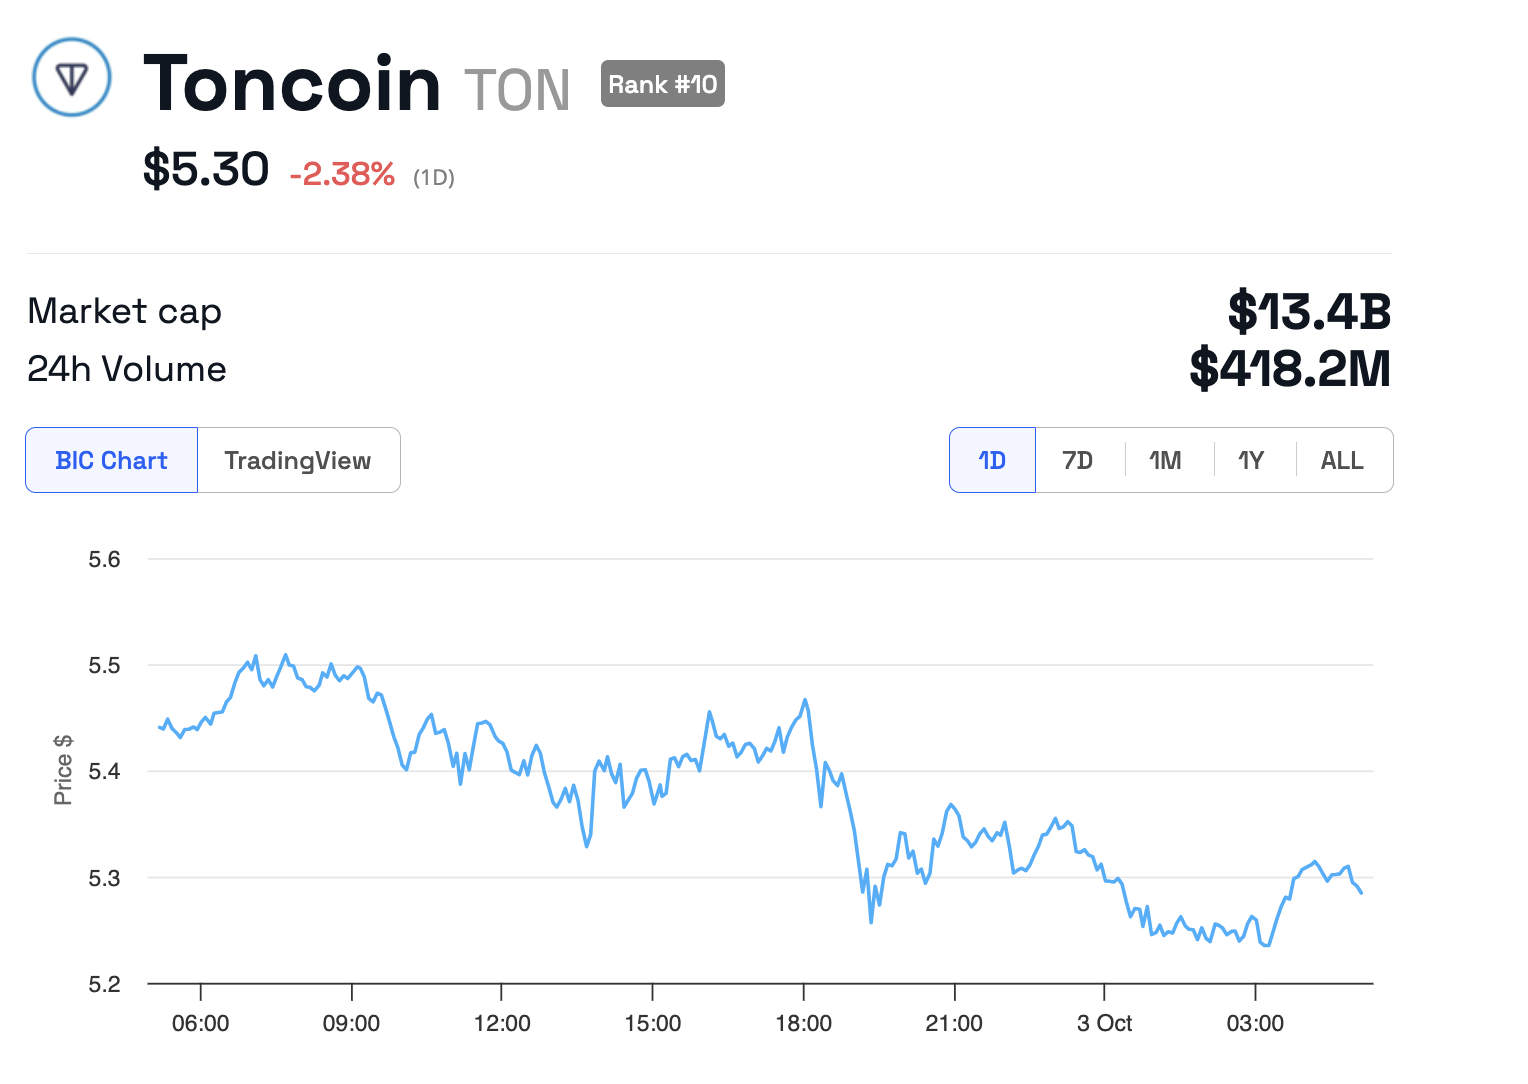The image size is (1528, 1084).
Task: Click the Market cap label
Action: click(x=125, y=311)
